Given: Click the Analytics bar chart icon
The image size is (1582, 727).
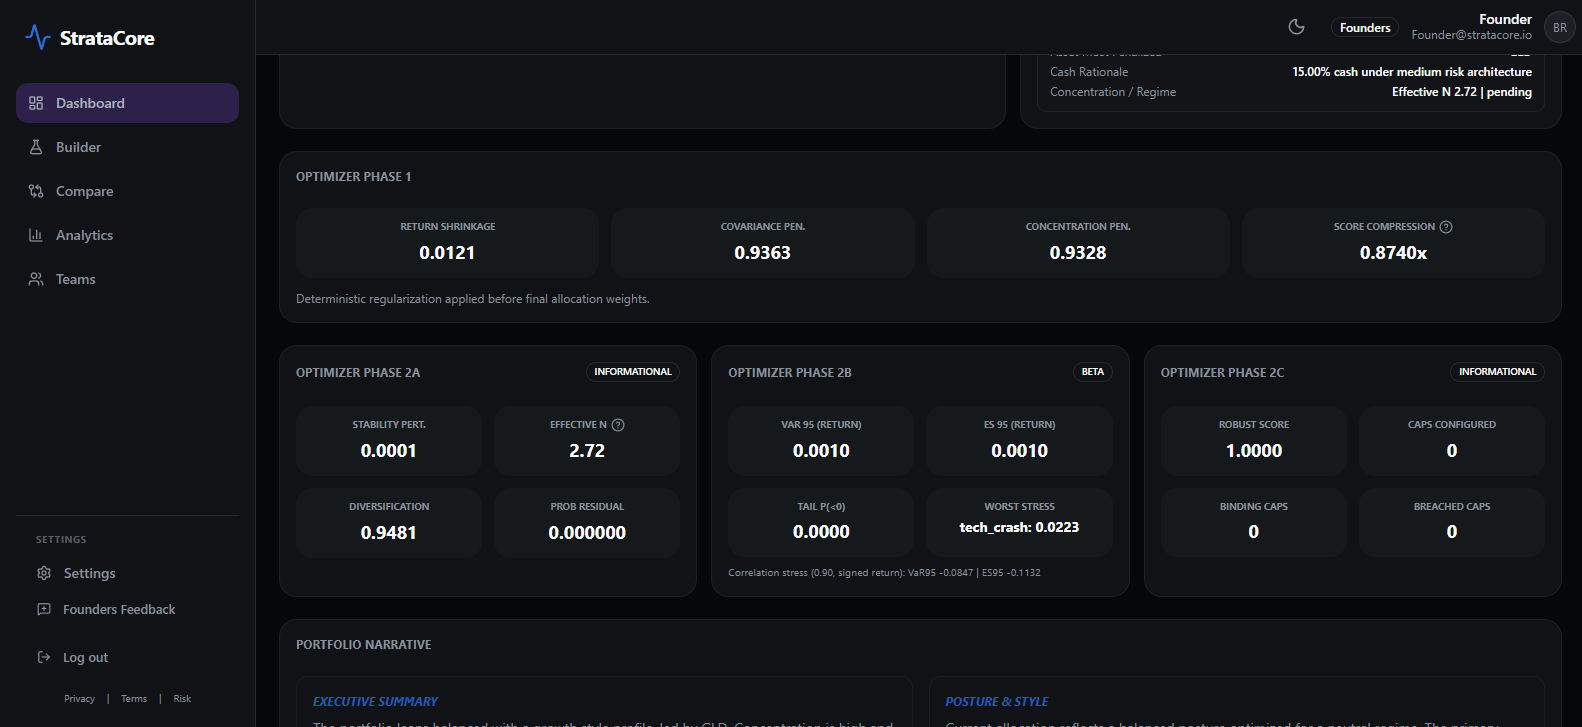Looking at the screenshot, I should click(36, 235).
